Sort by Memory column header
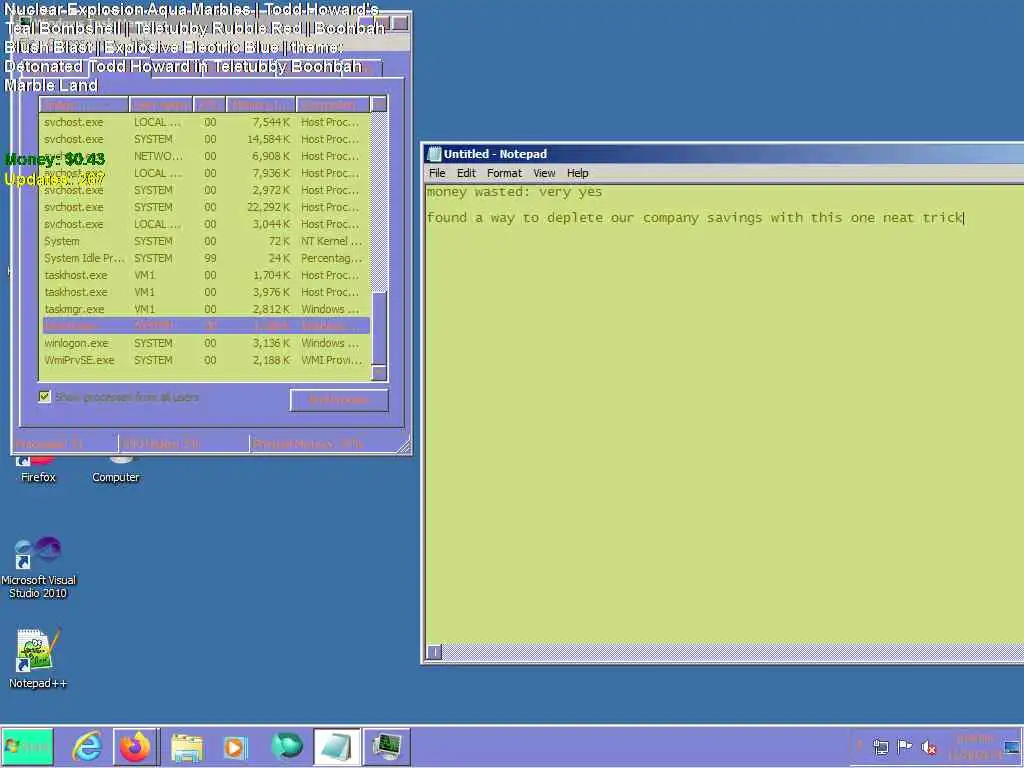This screenshot has width=1024, height=768. [x=261, y=104]
